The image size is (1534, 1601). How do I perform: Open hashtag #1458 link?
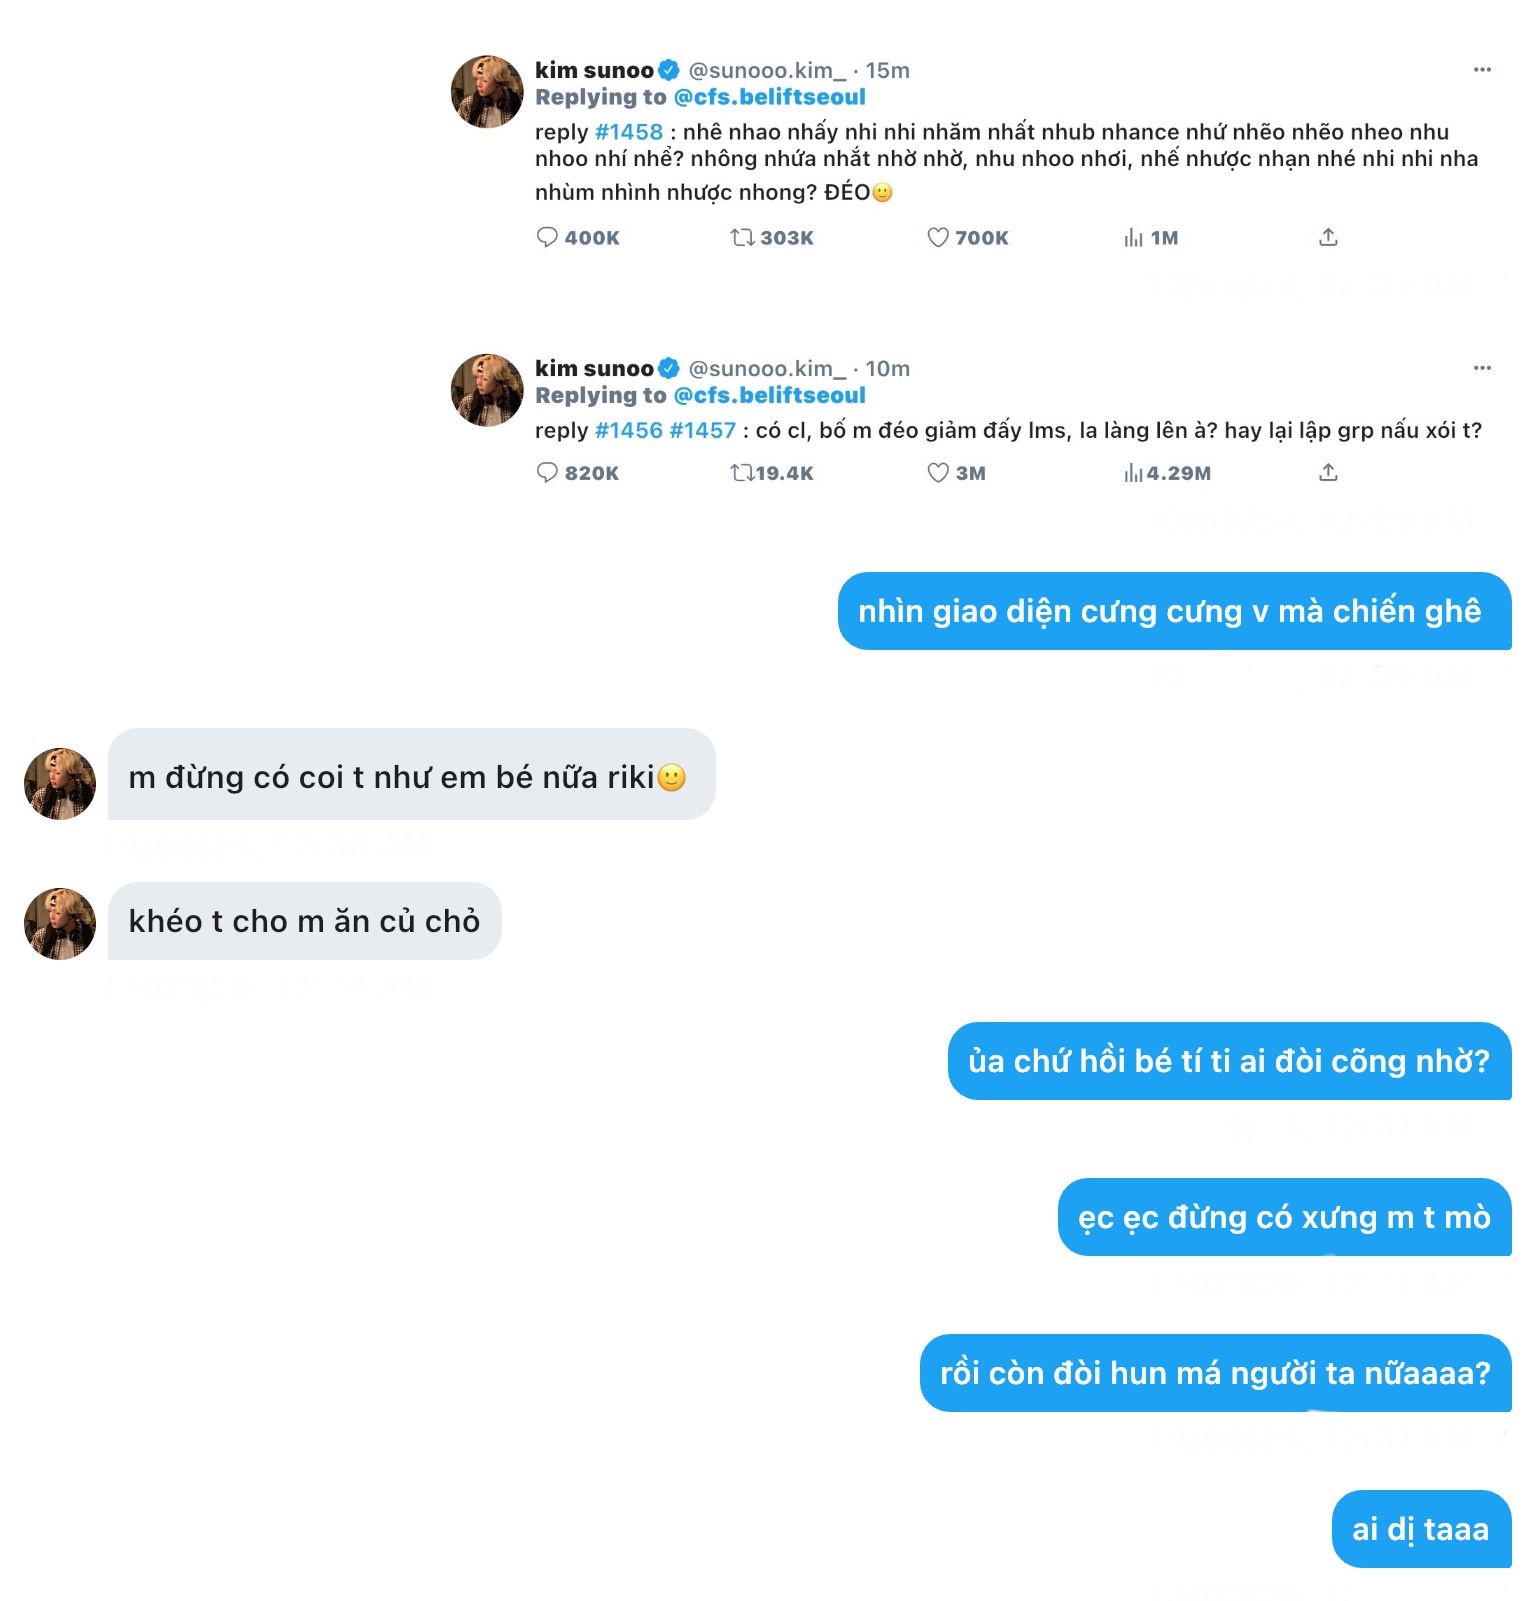(x=629, y=132)
